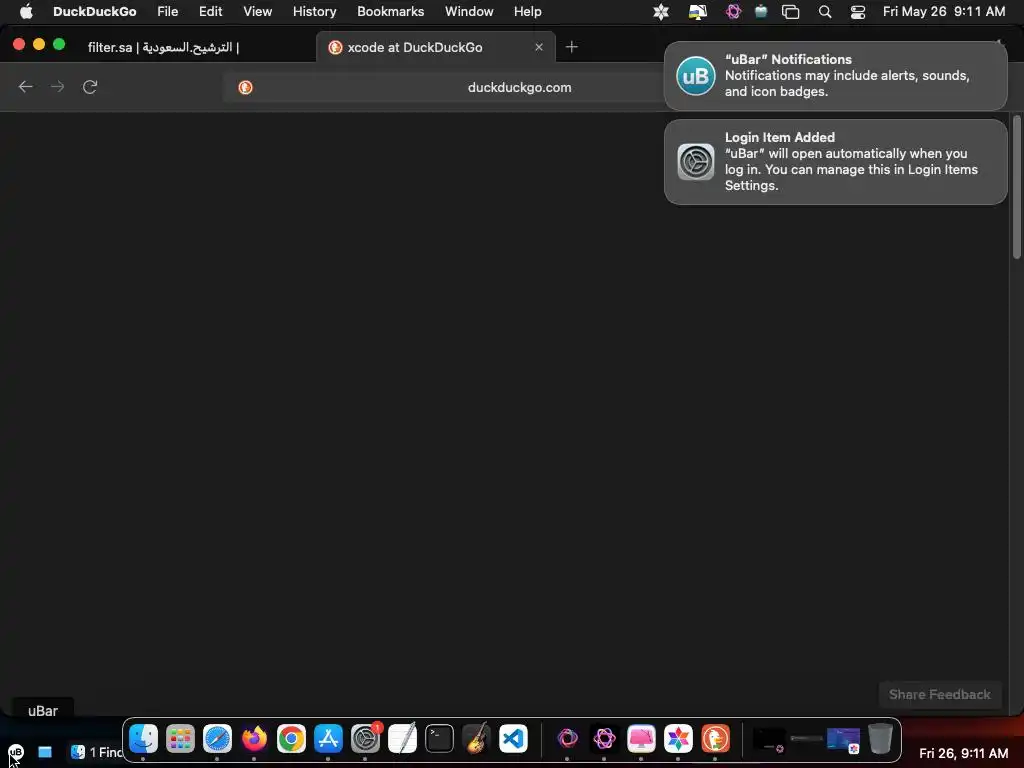The image size is (1024, 768).
Task: Open the Bookmarks menu
Action: tap(391, 11)
